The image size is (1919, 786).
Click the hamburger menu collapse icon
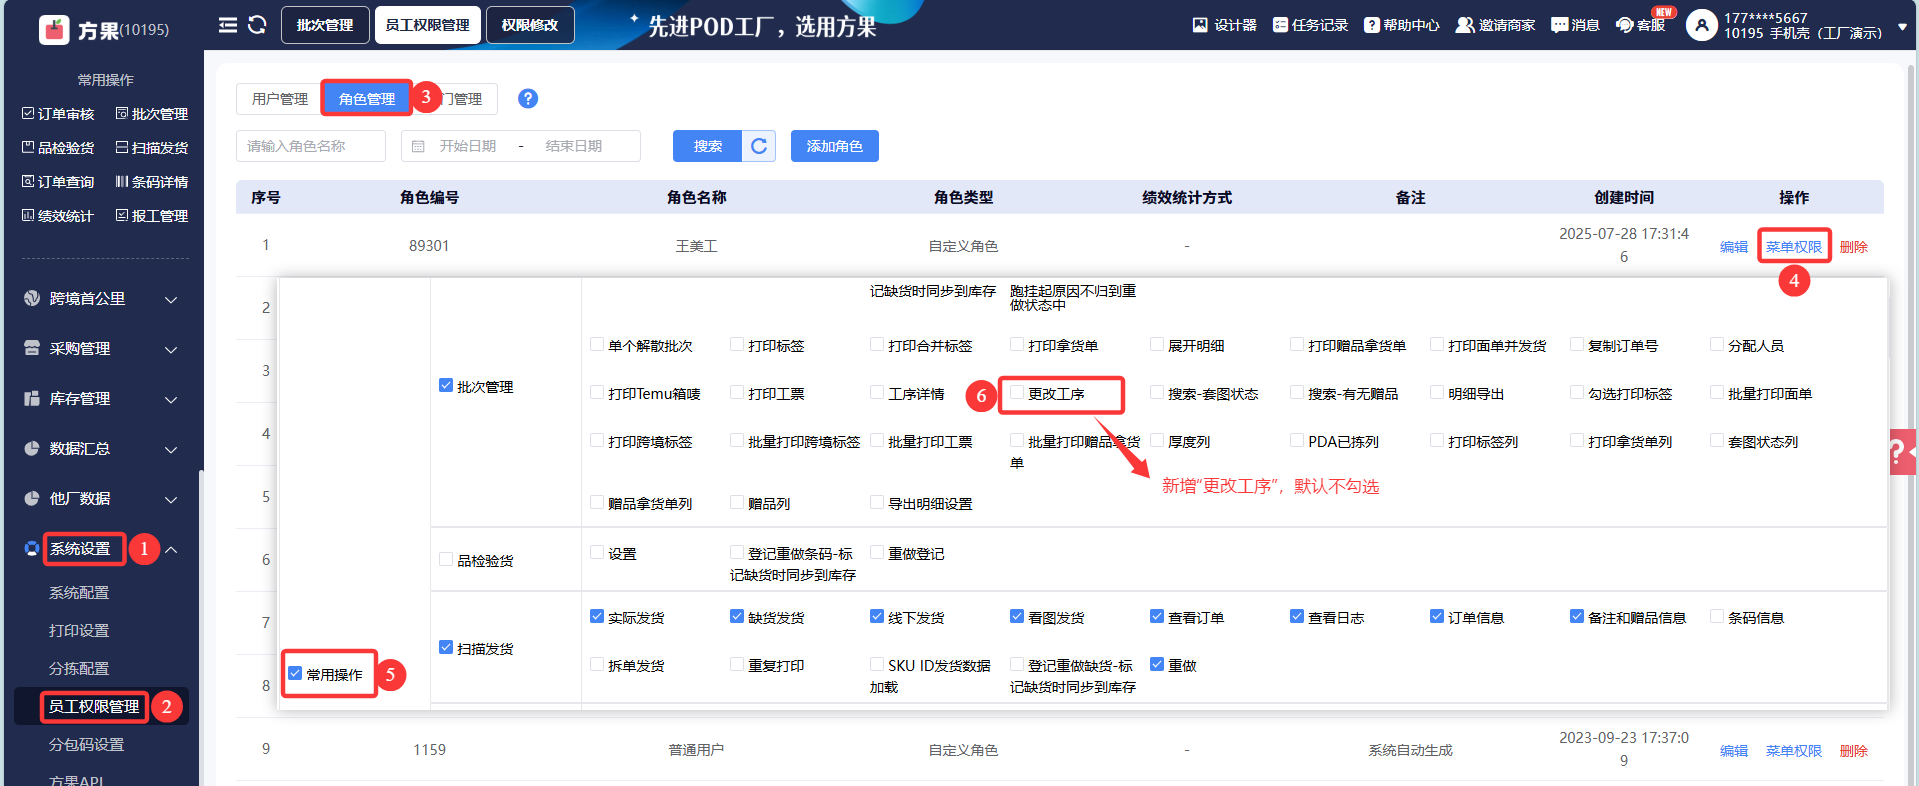tap(228, 25)
